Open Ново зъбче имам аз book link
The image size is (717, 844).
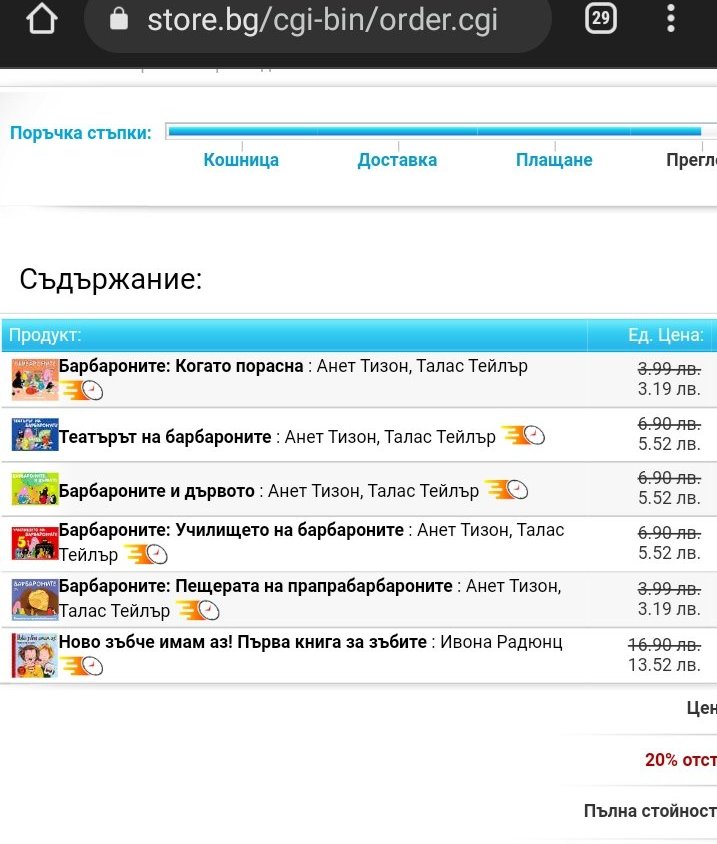click(243, 642)
